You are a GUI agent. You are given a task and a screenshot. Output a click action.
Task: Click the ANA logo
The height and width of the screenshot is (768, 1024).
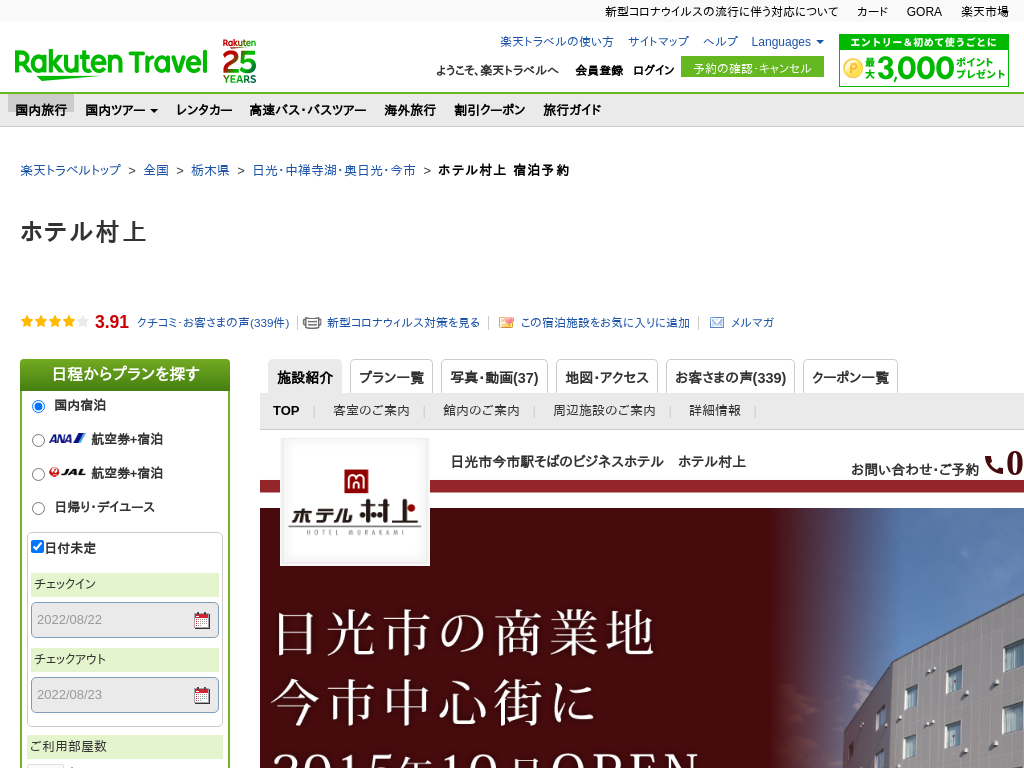point(67,438)
